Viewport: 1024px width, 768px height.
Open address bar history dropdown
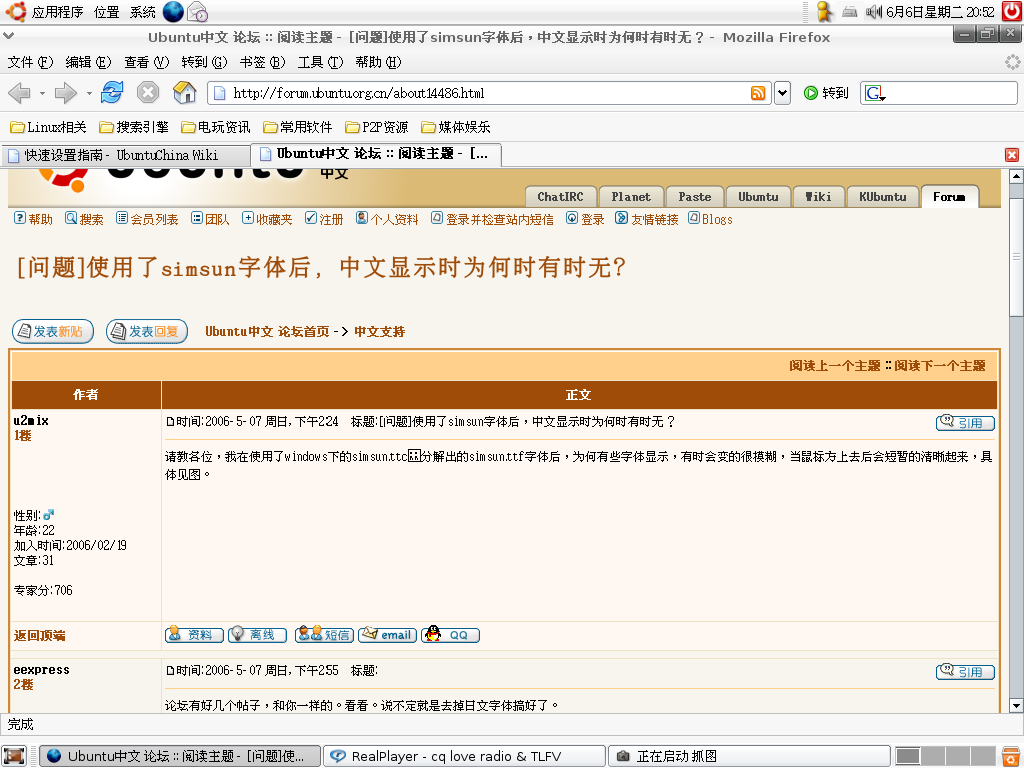pyautogui.click(x=782, y=93)
